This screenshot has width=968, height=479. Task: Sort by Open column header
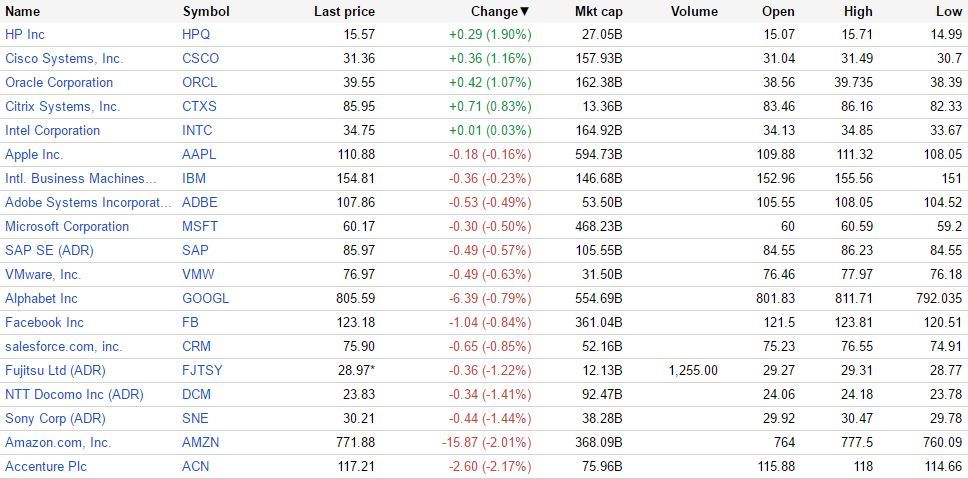pyautogui.click(x=778, y=11)
